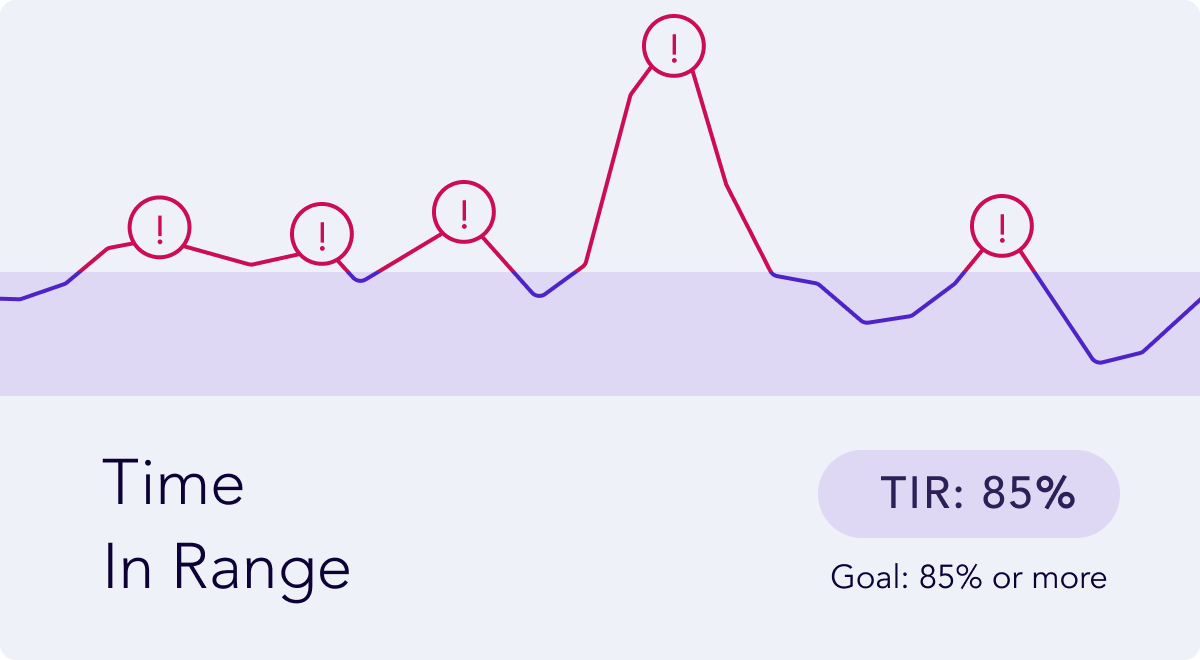The height and width of the screenshot is (660, 1200).
Task: Open the third exclamation alert from left
Action: tap(464, 212)
